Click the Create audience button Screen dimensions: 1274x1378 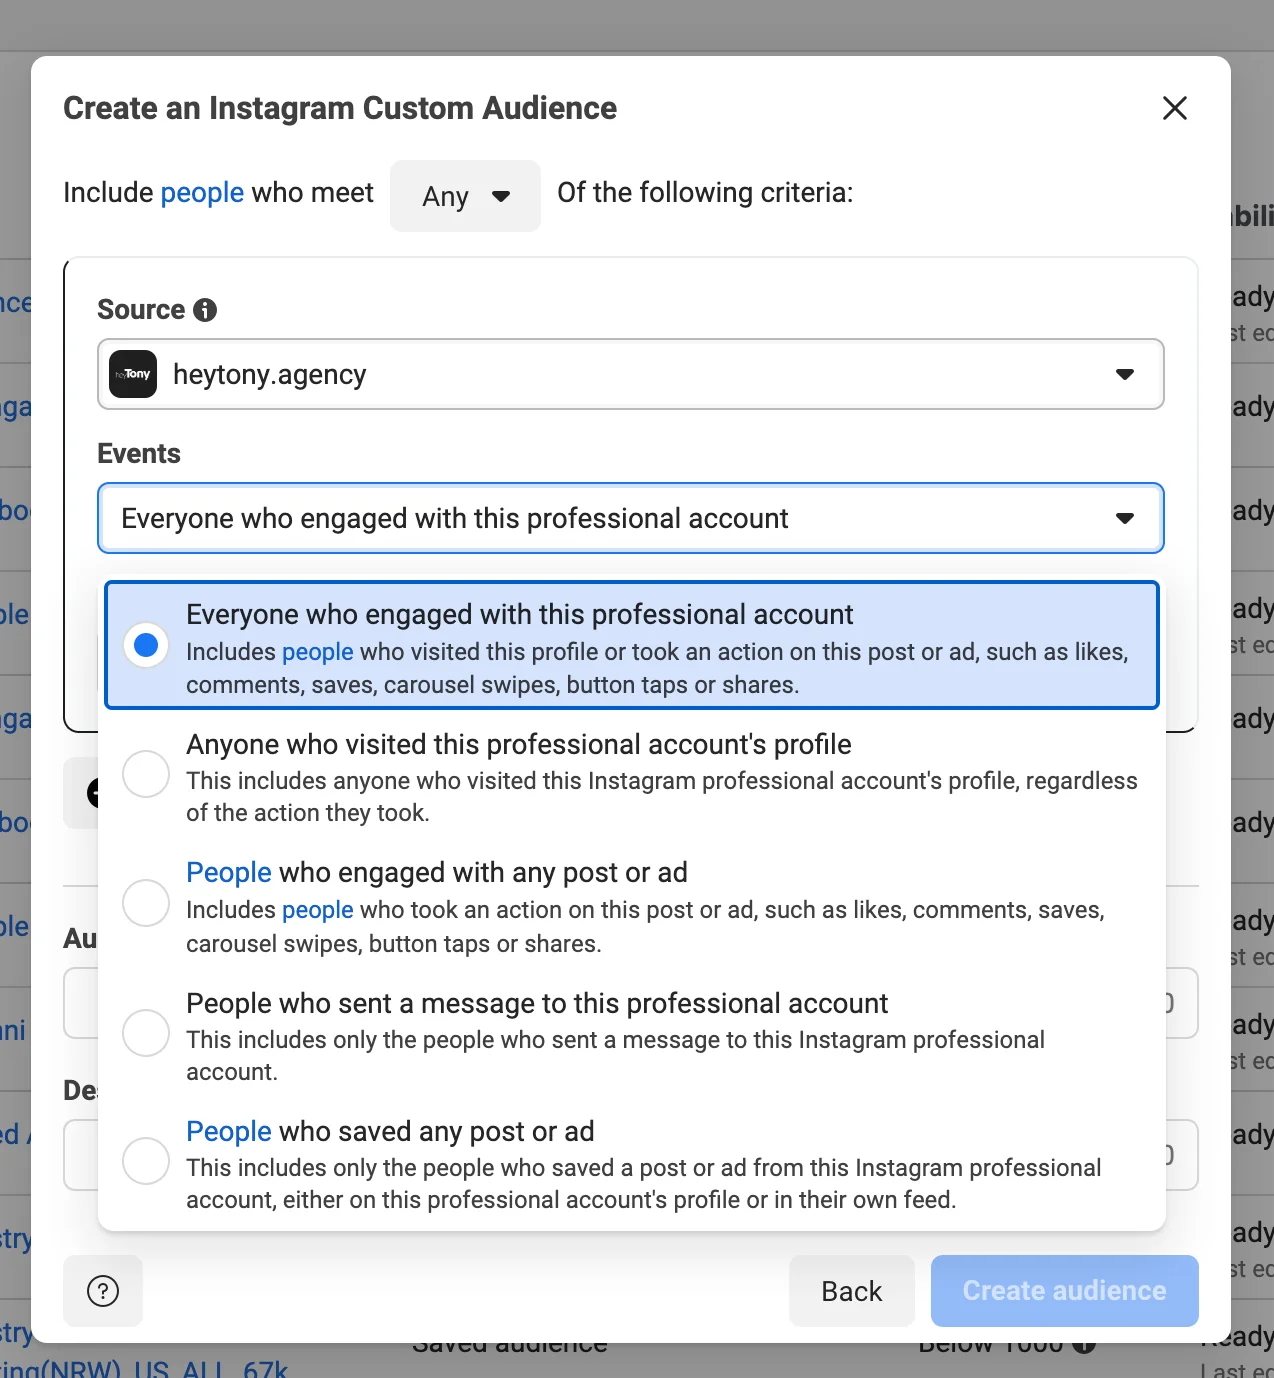1064,1291
